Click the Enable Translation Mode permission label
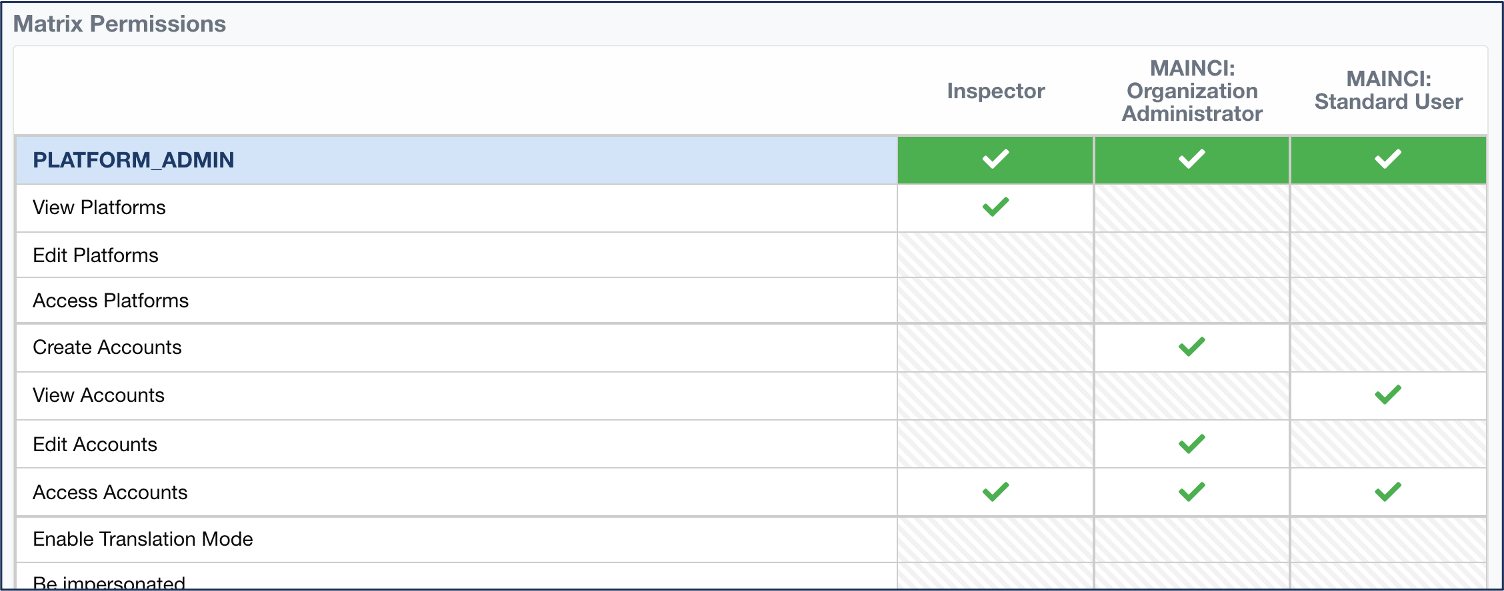Viewport: 1504px width, 591px height. [143, 539]
